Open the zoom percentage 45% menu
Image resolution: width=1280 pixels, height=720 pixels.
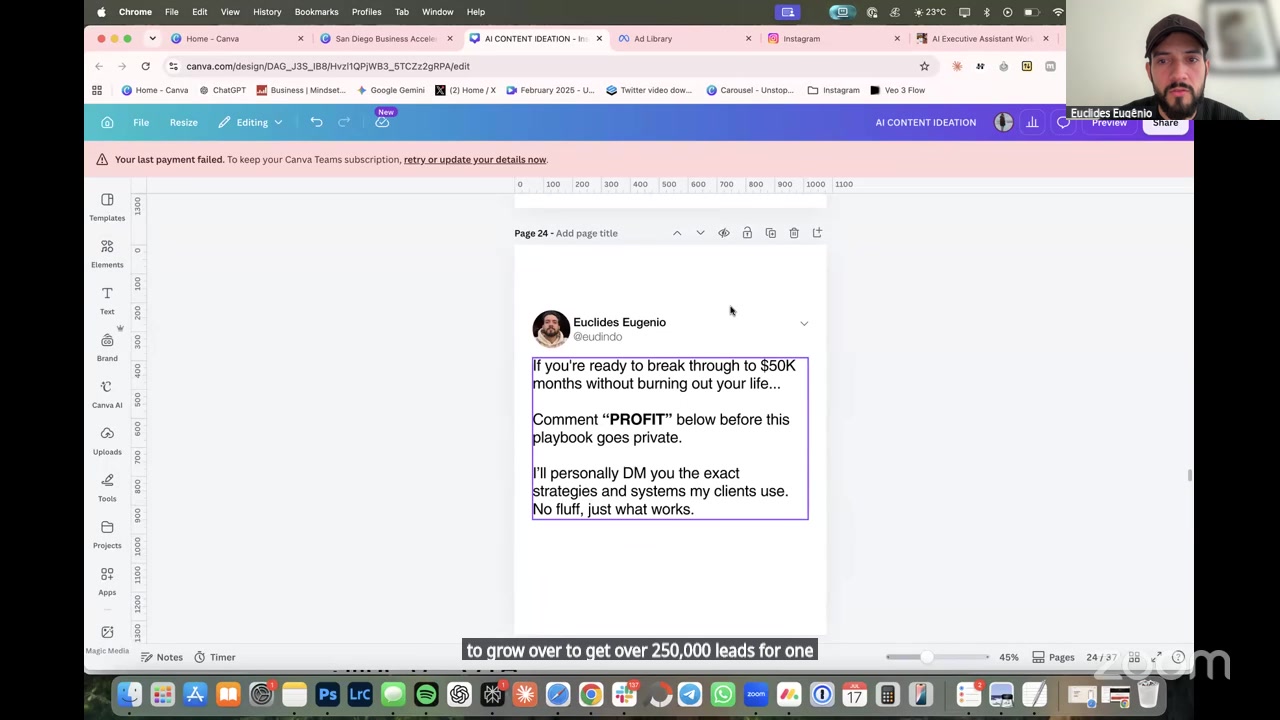1008,657
